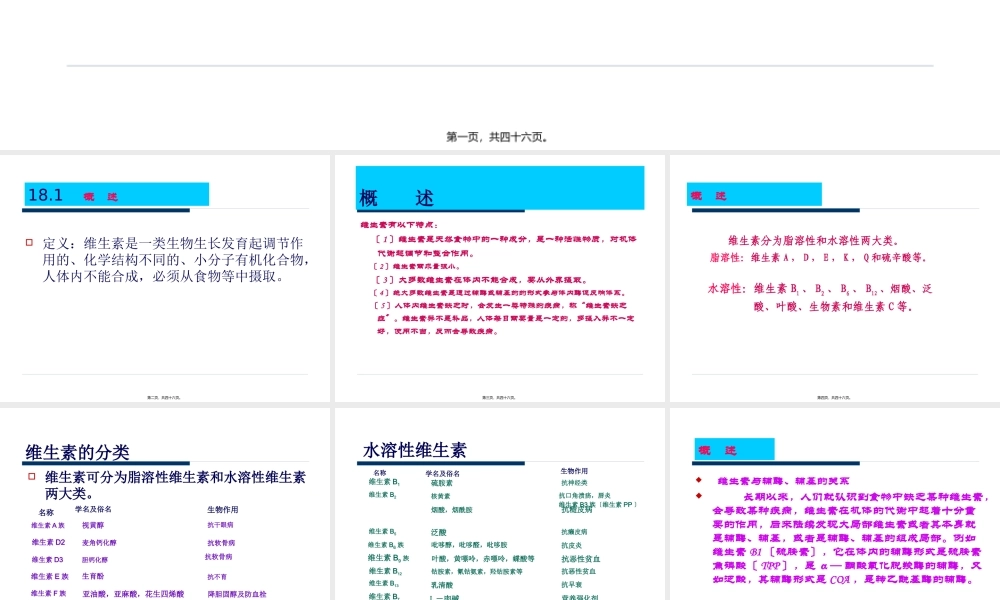This screenshot has height=600, width=1000.
Task: Select the "定义：维生素是一类" definition paragraph
Action: pyautogui.click(x=172, y=259)
